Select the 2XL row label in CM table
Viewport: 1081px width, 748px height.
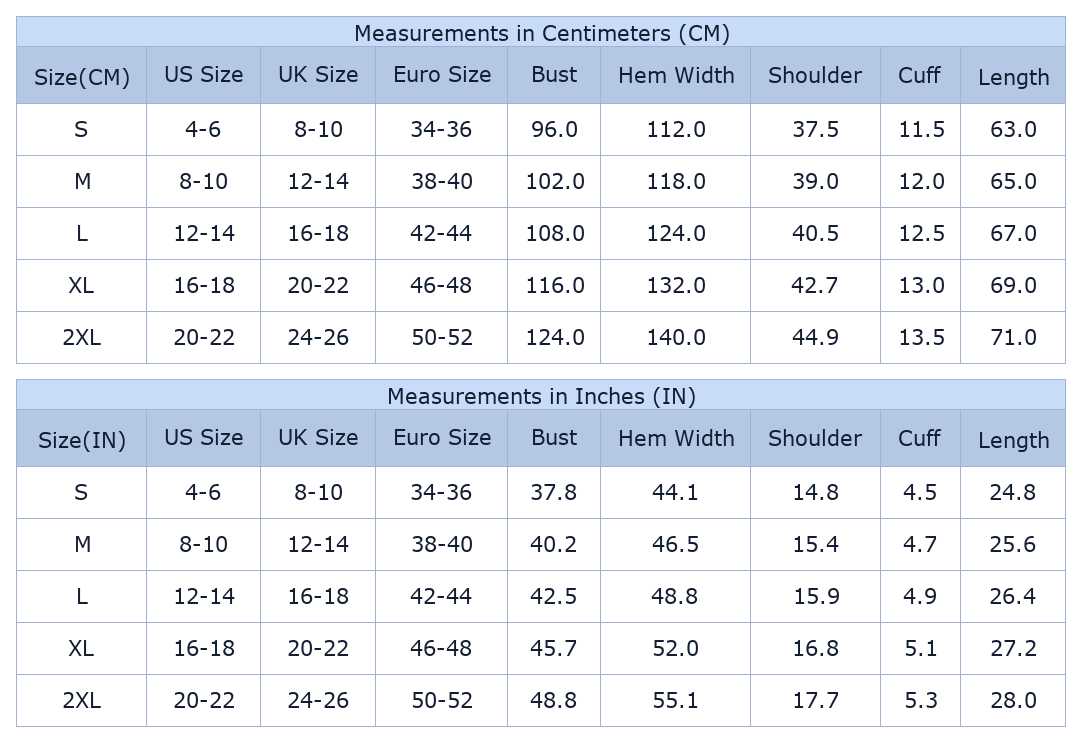point(81,338)
